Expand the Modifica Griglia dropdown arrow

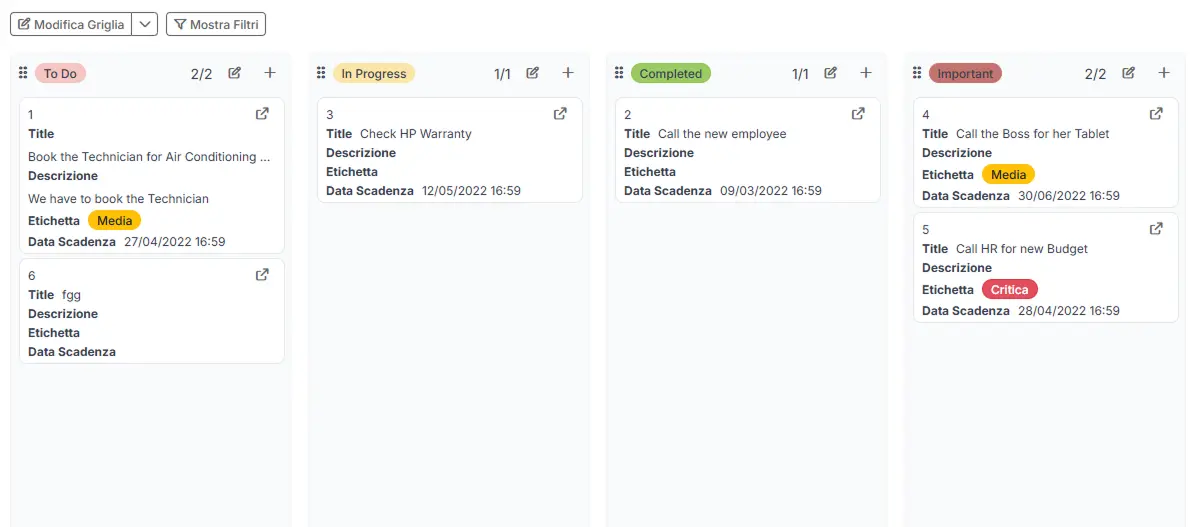pos(145,24)
